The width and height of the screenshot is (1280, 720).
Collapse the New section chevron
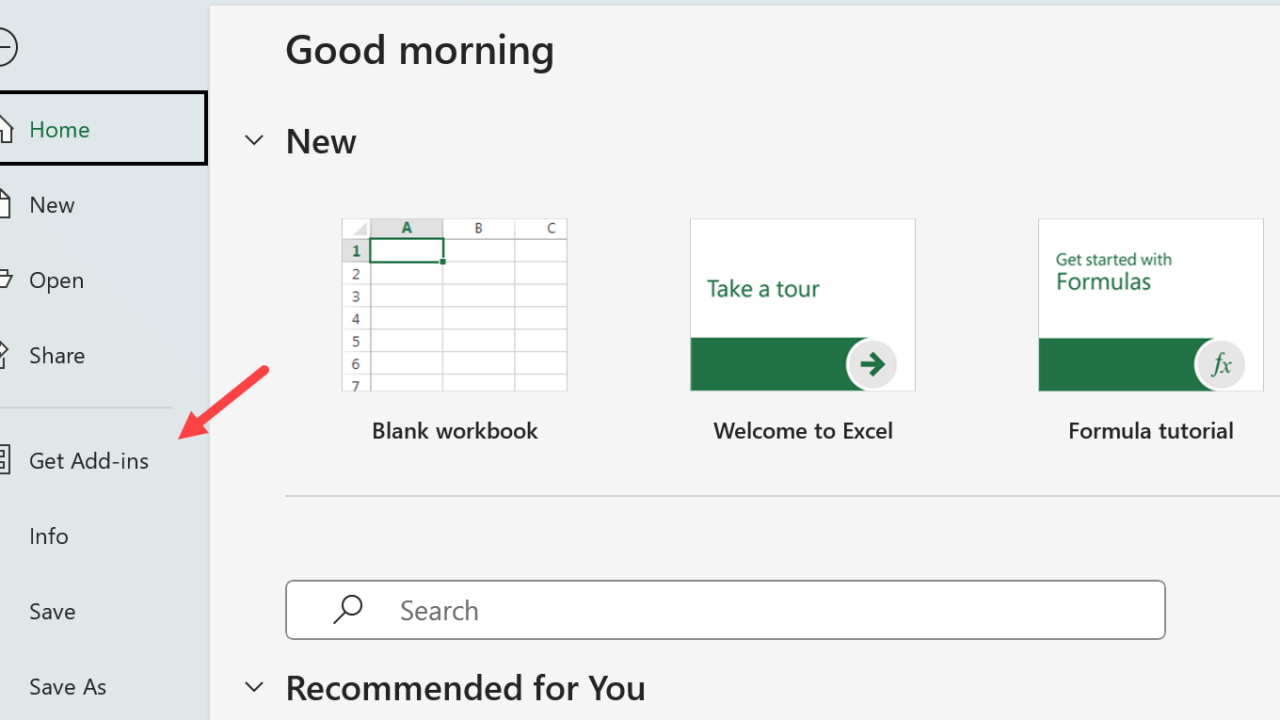click(255, 141)
